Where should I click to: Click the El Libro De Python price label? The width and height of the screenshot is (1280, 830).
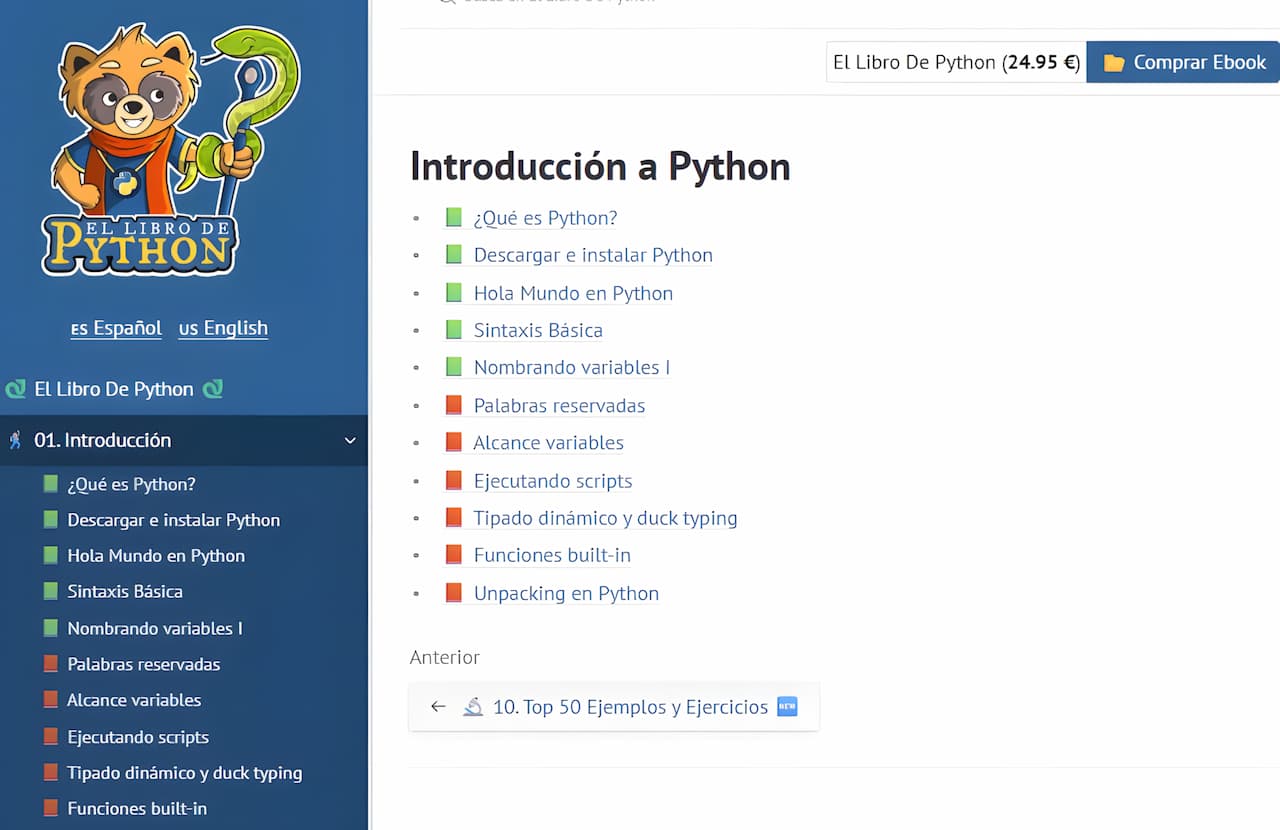(x=955, y=63)
